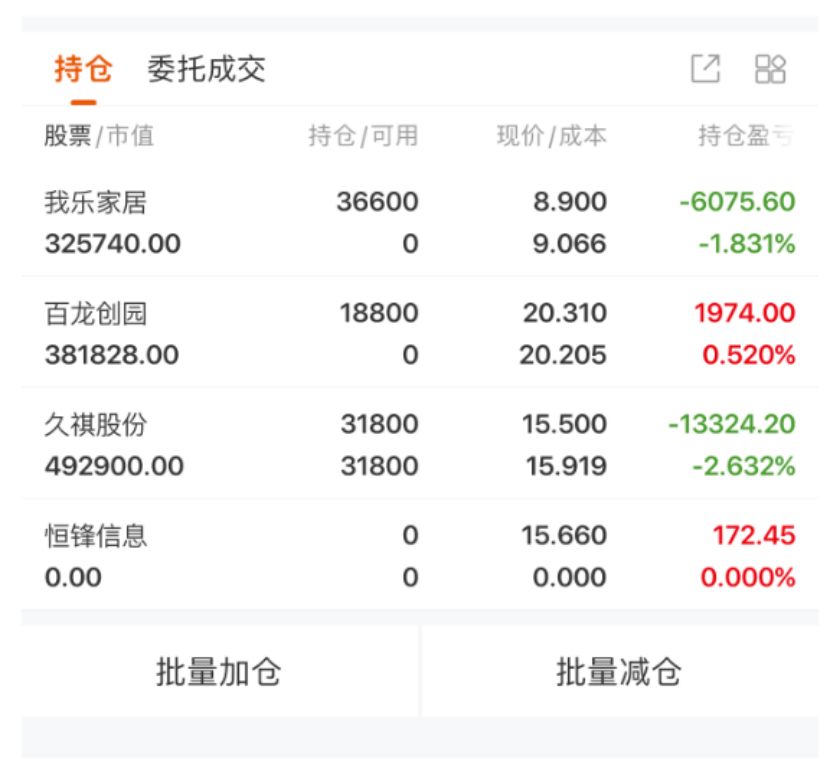Viewport: 831px width, 759px height.
Task: Tap current price 15.660
Action: 564,535
